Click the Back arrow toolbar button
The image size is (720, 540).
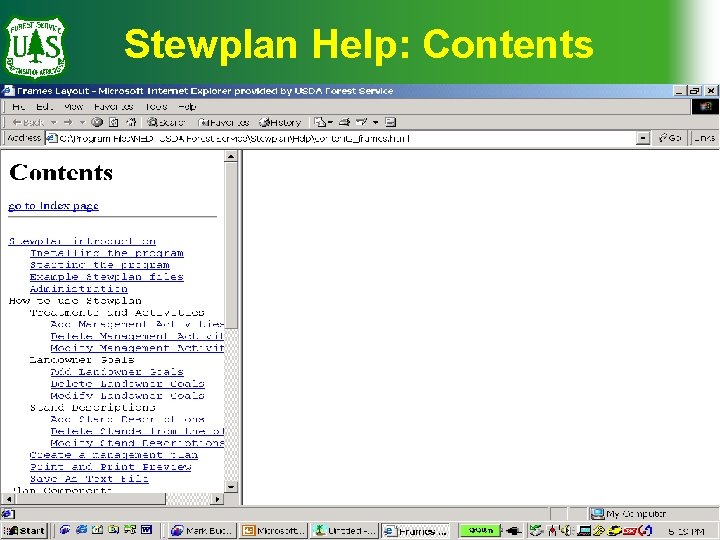click(28, 122)
